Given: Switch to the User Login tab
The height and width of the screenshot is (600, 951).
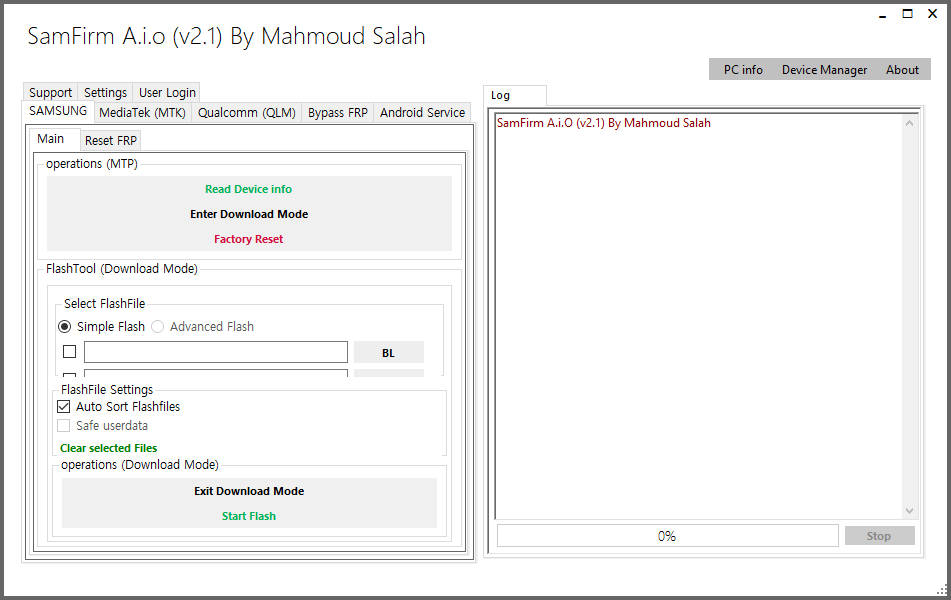Looking at the screenshot, I should pos(167,92).
